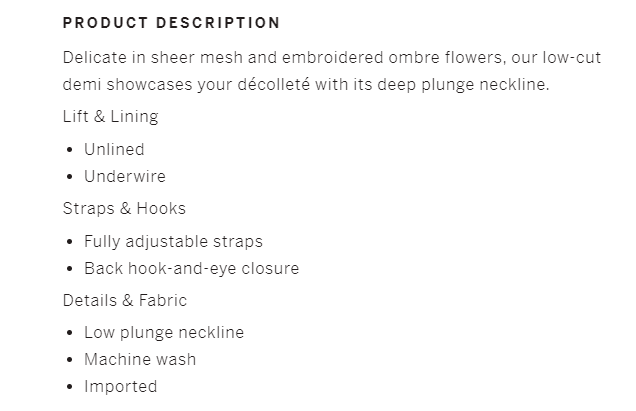This screenshot has height=411, width=636.
Task: Click the Imported list item
Action: click(120, 386)
